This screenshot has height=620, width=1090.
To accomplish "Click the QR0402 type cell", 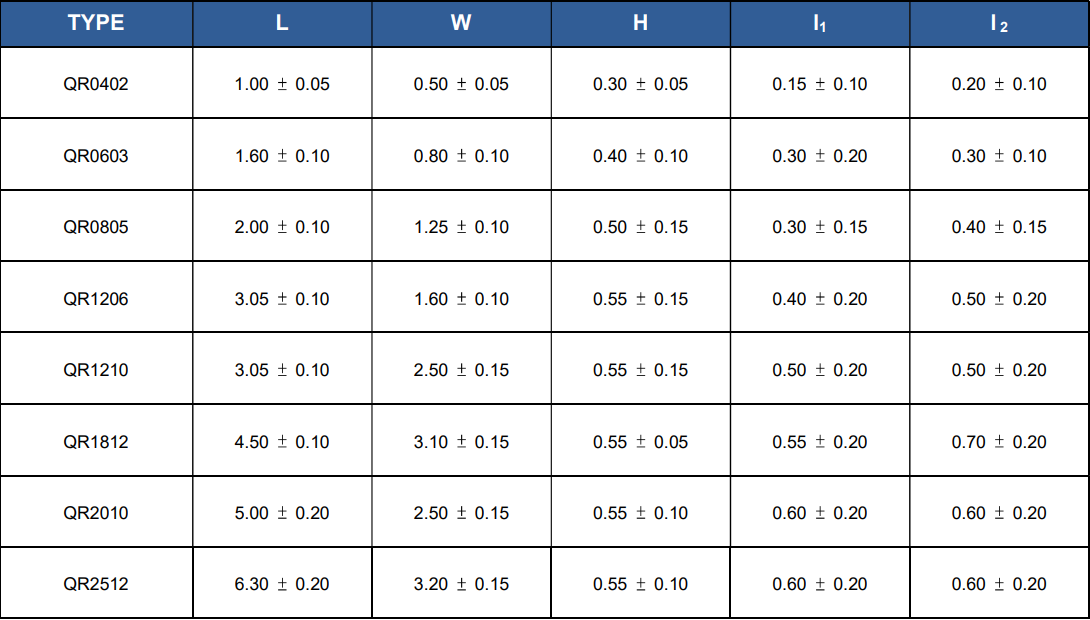I will tap(96, 84).
